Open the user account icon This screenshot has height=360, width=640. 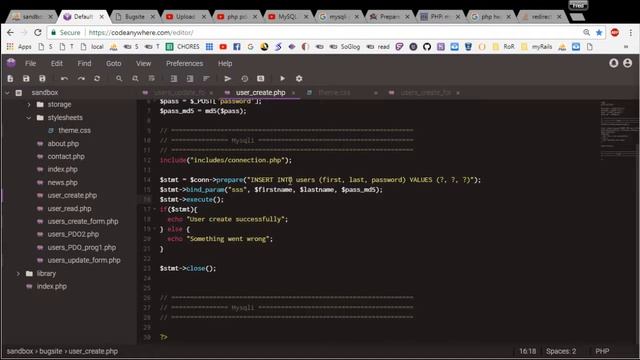628,63
